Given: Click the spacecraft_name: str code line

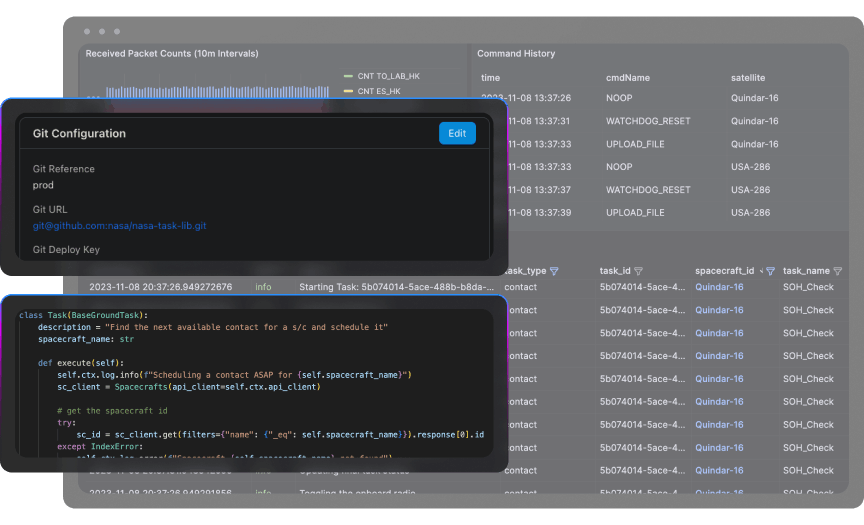Looking at the screenshot, I should coord(86,339).
